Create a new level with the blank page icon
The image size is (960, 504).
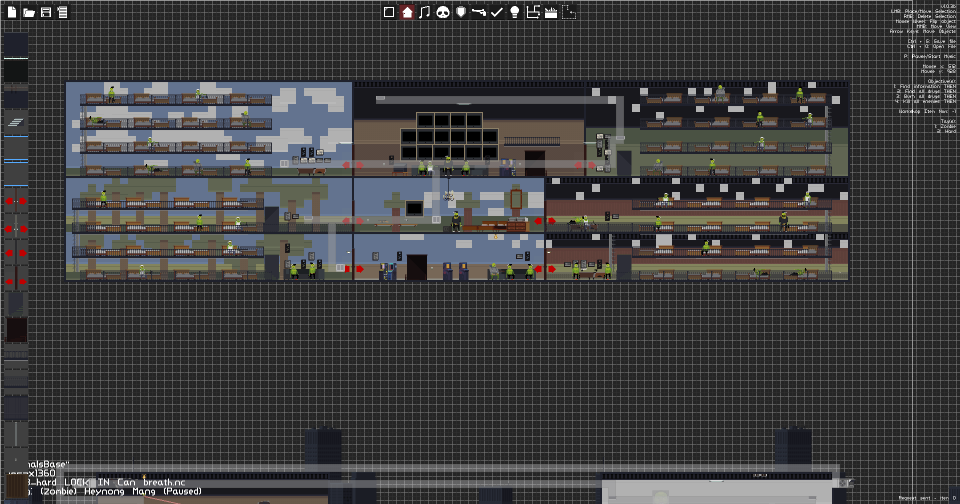[x=12, y=12]
